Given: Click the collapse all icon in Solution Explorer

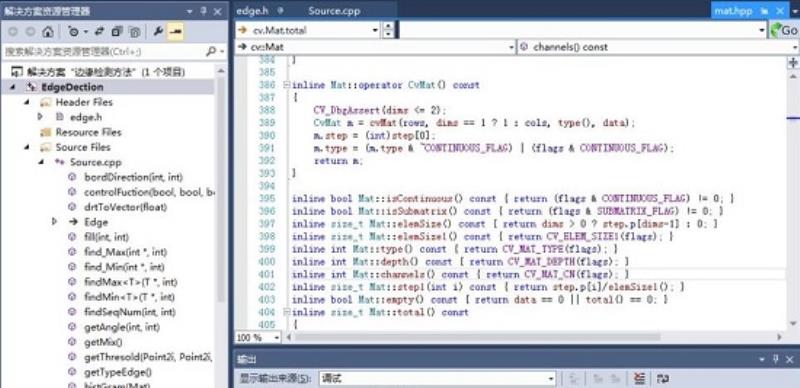Looking at the screenshot, I should tap(117, 32).
